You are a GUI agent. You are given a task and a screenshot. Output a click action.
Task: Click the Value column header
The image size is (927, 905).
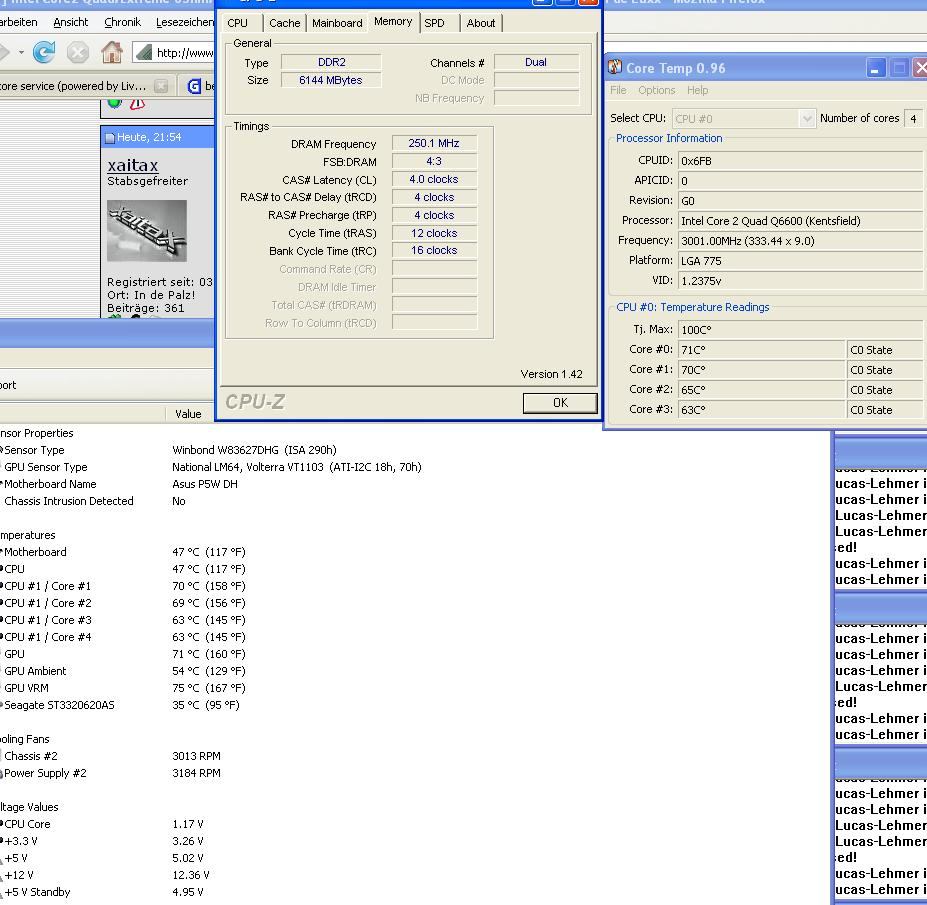point(189,414)
